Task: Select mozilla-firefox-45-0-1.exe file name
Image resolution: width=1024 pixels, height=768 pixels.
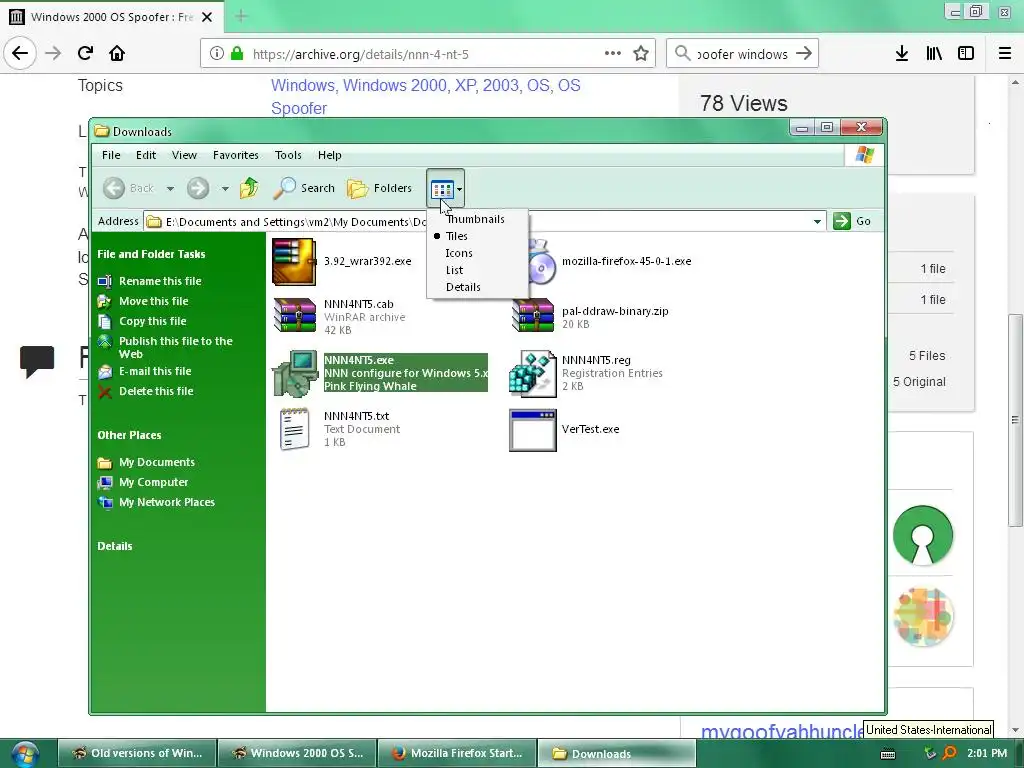Action: [x=626, y=261]
